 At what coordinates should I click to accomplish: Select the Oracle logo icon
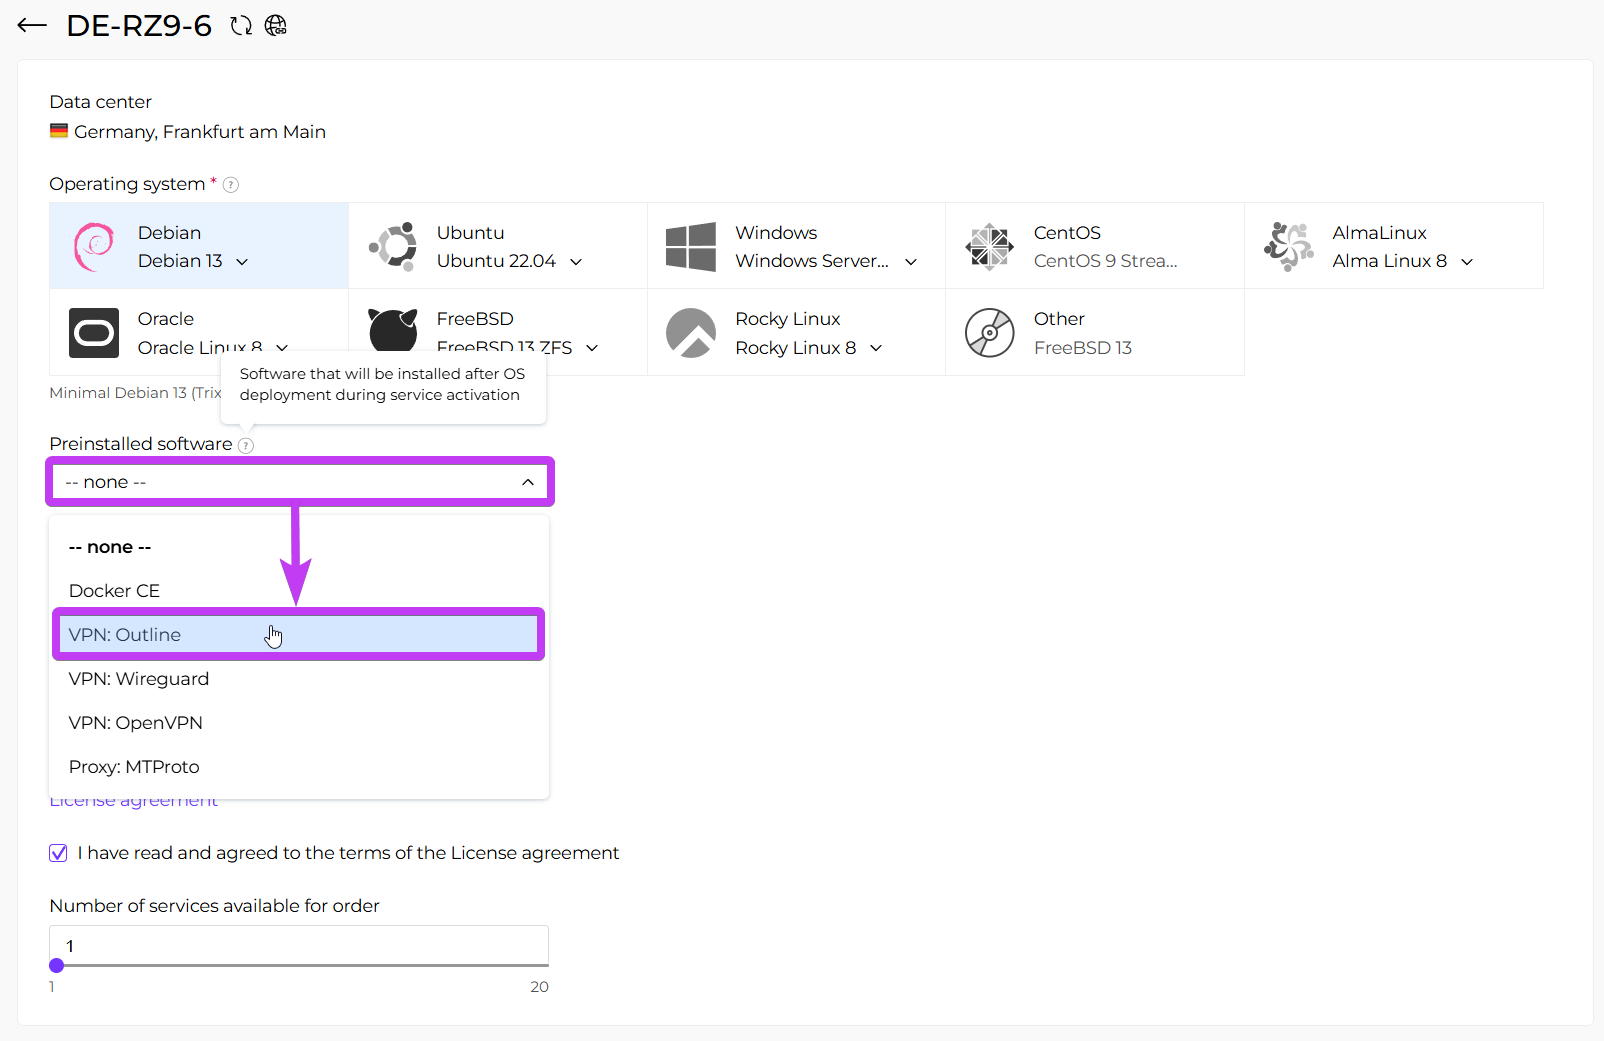94,333
